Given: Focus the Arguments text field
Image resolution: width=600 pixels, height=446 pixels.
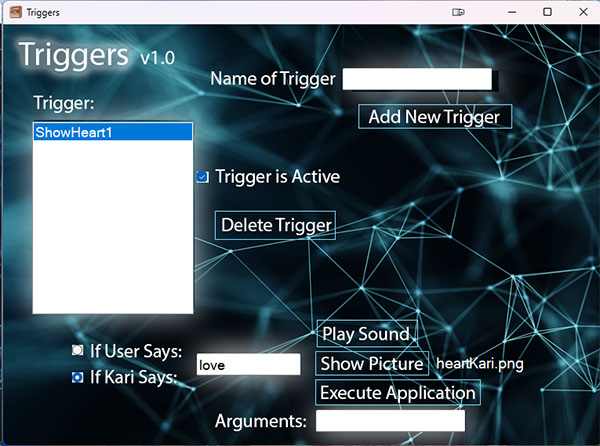Looking at the screenshot, I should (x=390, y=421).
